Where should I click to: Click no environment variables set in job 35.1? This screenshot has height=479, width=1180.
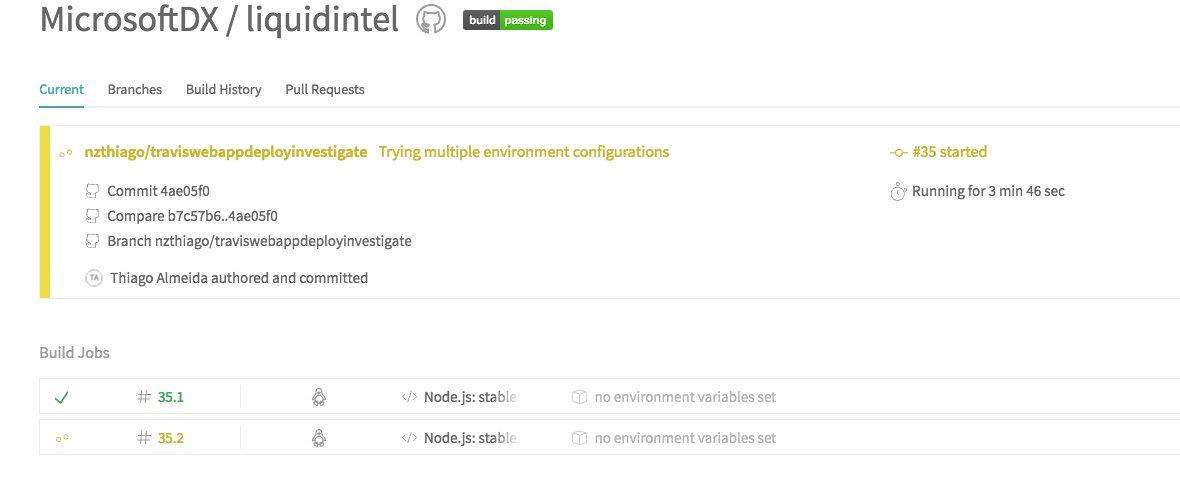[x=685, y=397]
